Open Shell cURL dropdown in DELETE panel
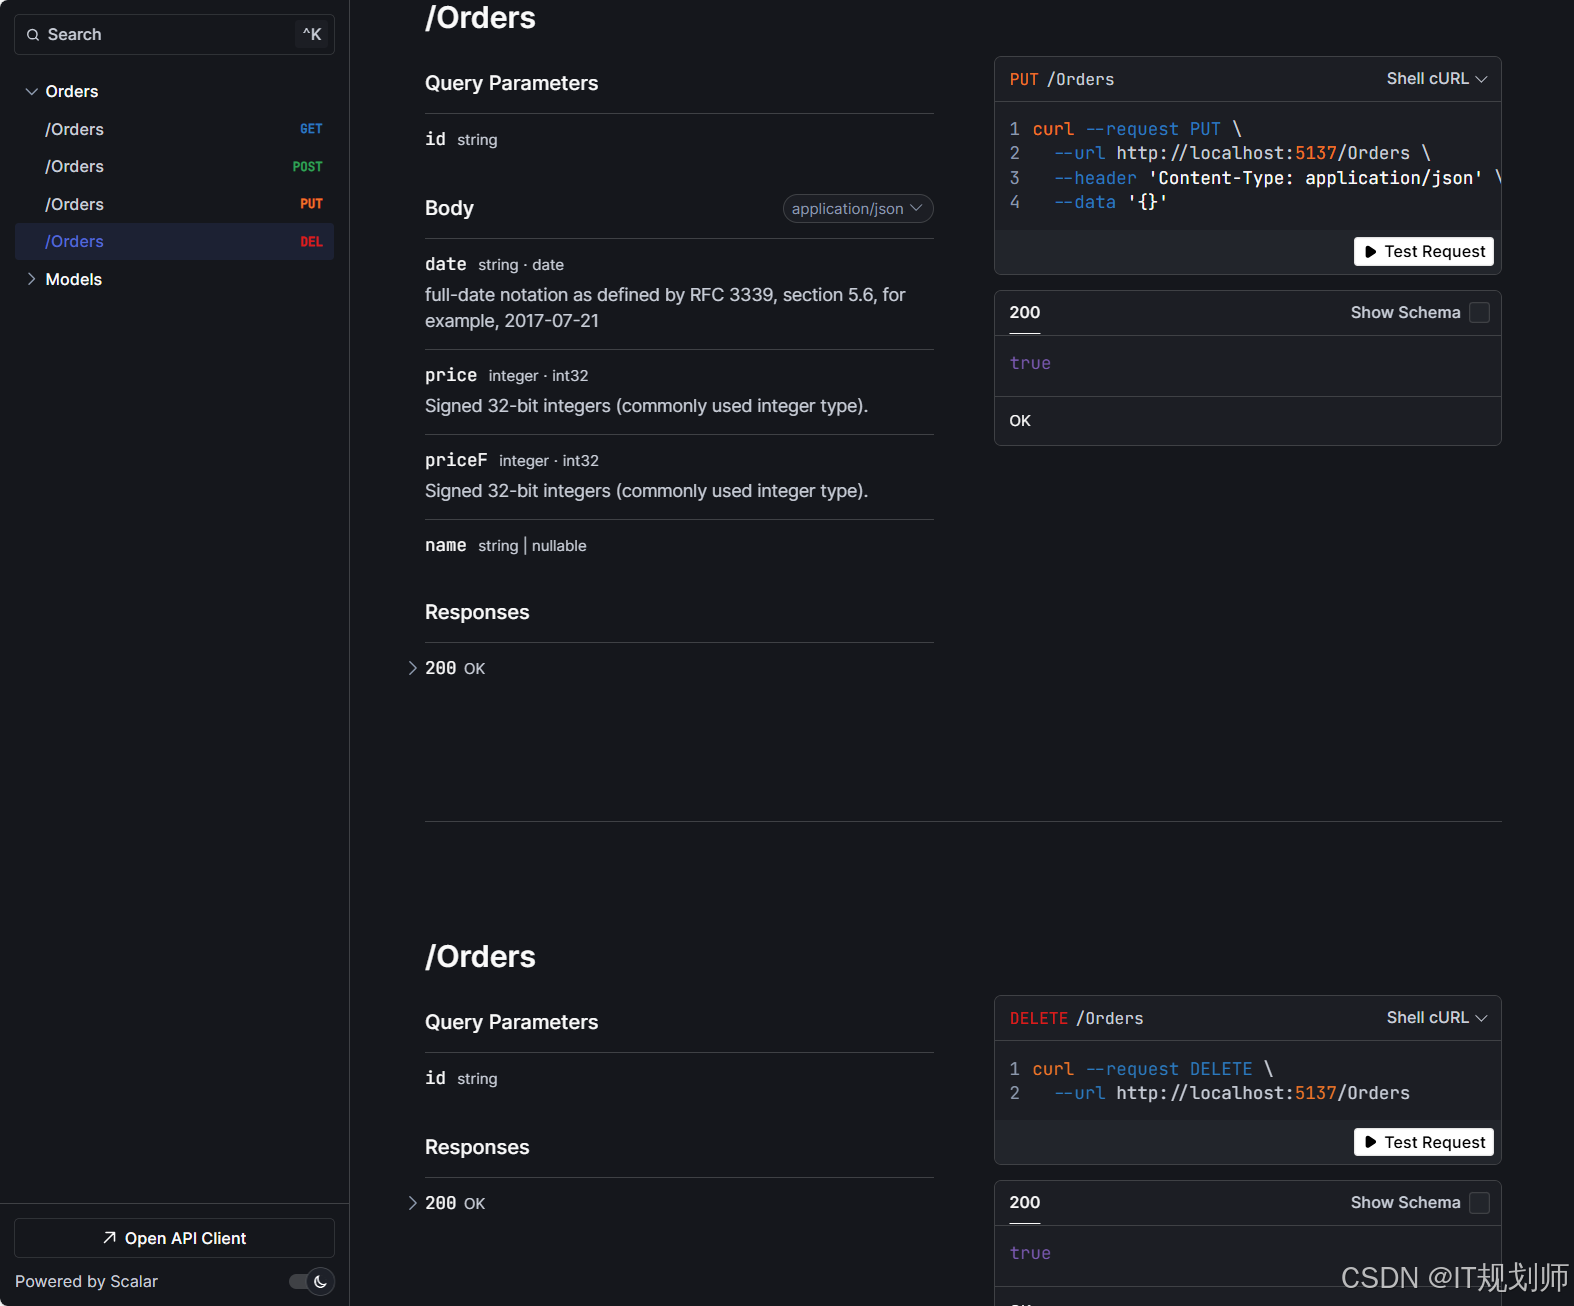Screen dimensions: 1574x1306 click(x=1436, y=1018)
